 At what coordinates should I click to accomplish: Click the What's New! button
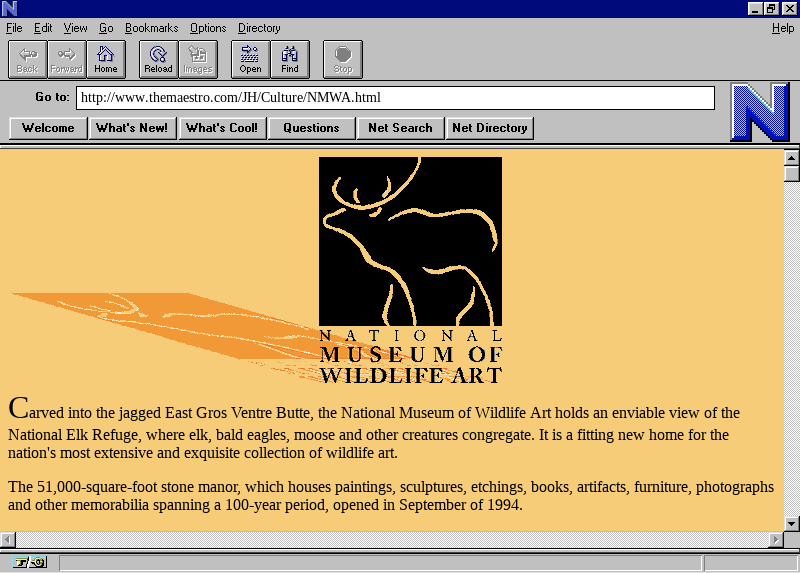point(132,128)
